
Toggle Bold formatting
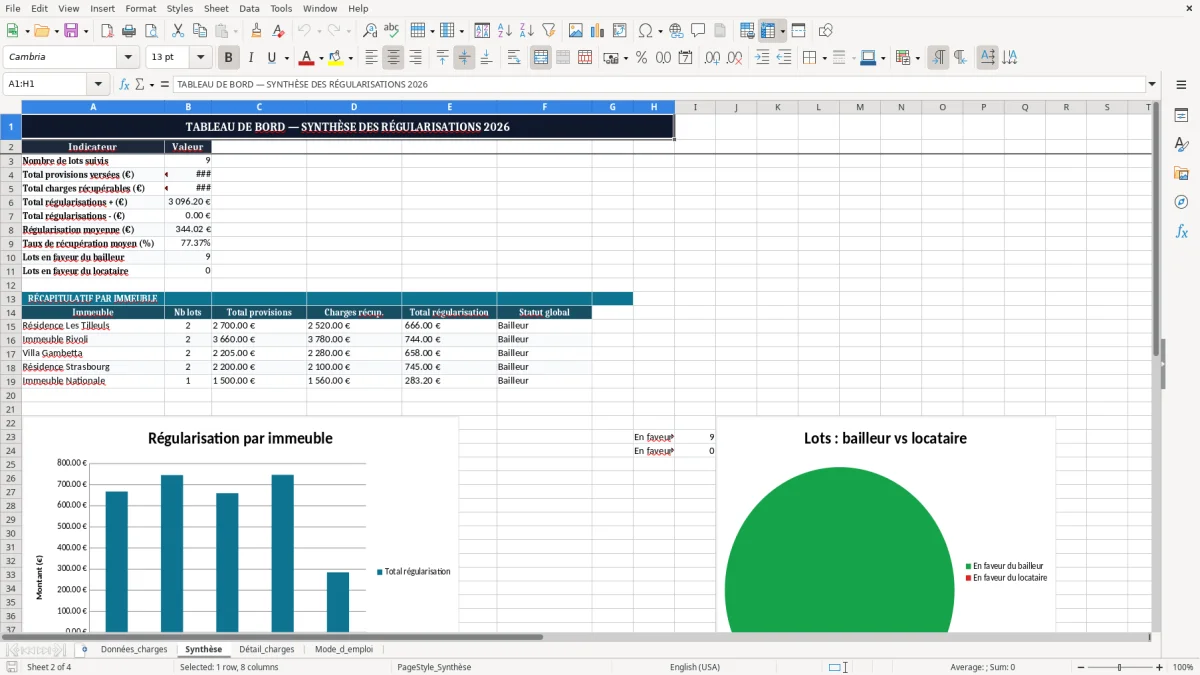(228, 58)
